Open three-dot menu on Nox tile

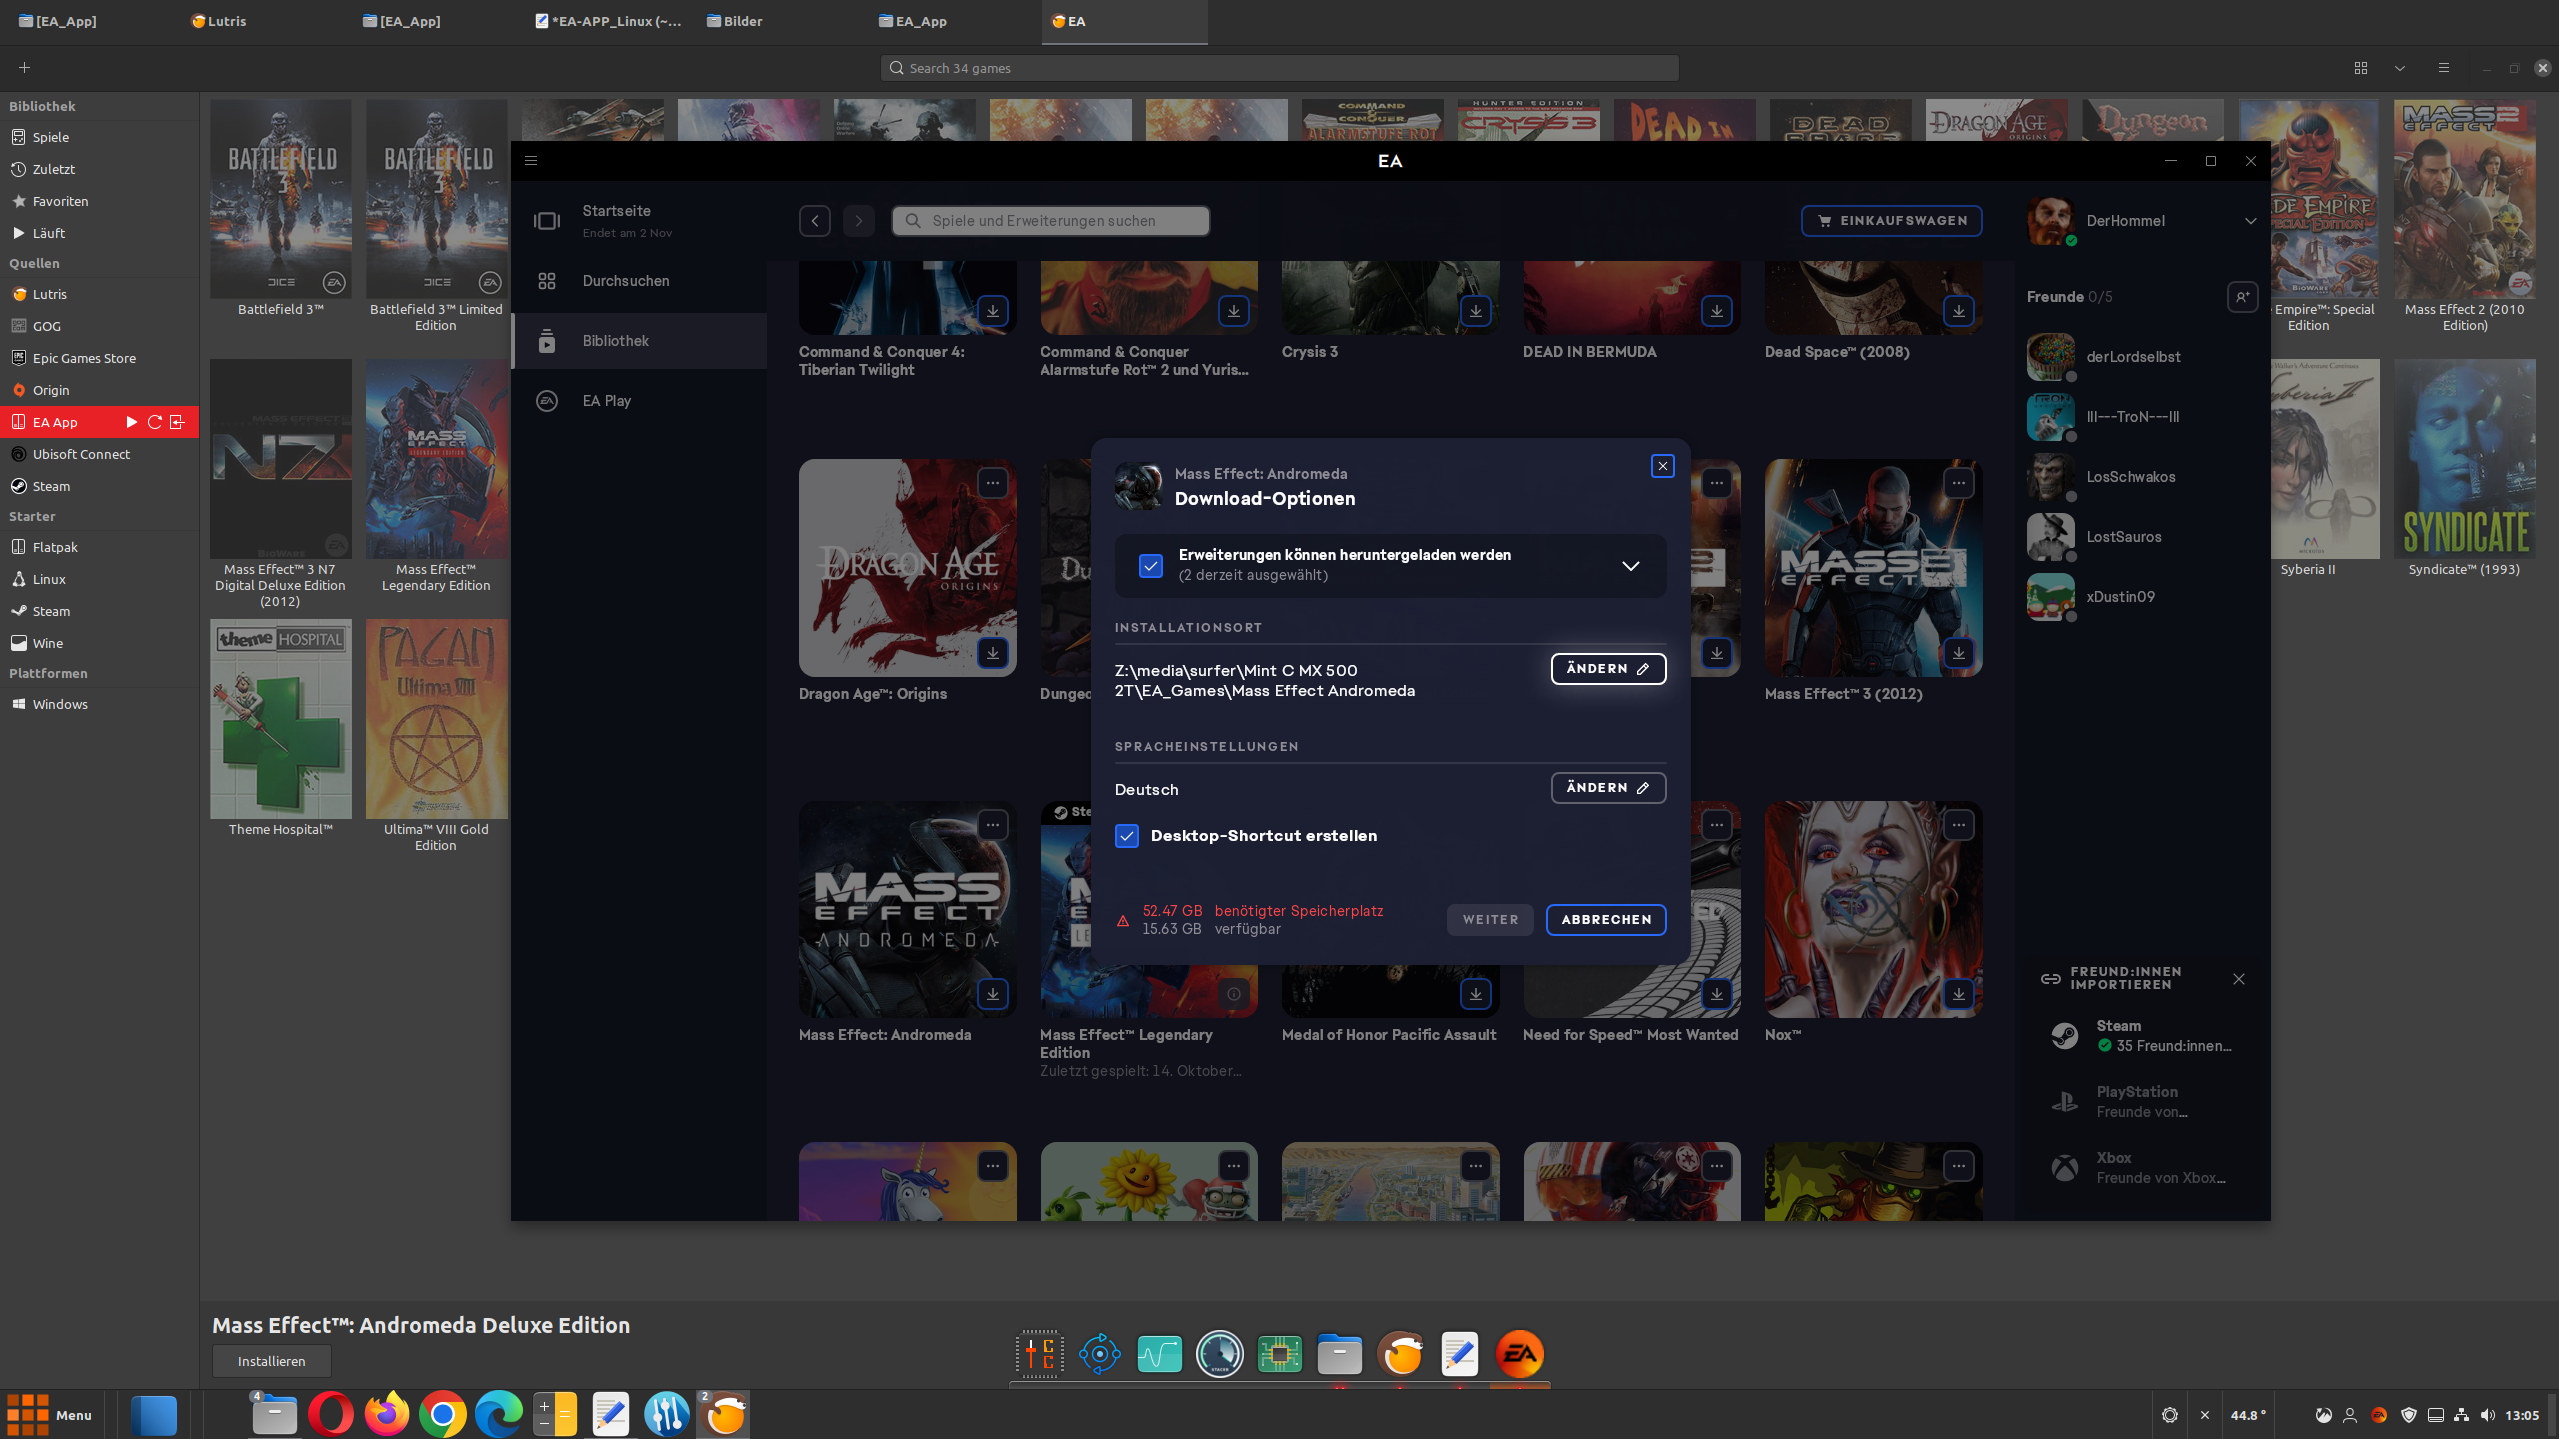pos(1958,825)
